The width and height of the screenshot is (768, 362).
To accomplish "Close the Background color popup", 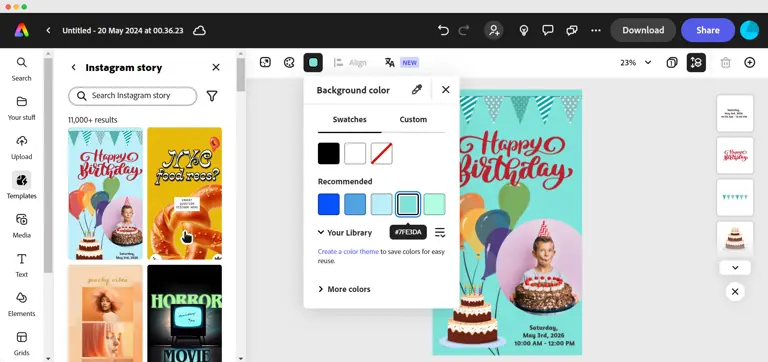I will (x=446, y=90).
